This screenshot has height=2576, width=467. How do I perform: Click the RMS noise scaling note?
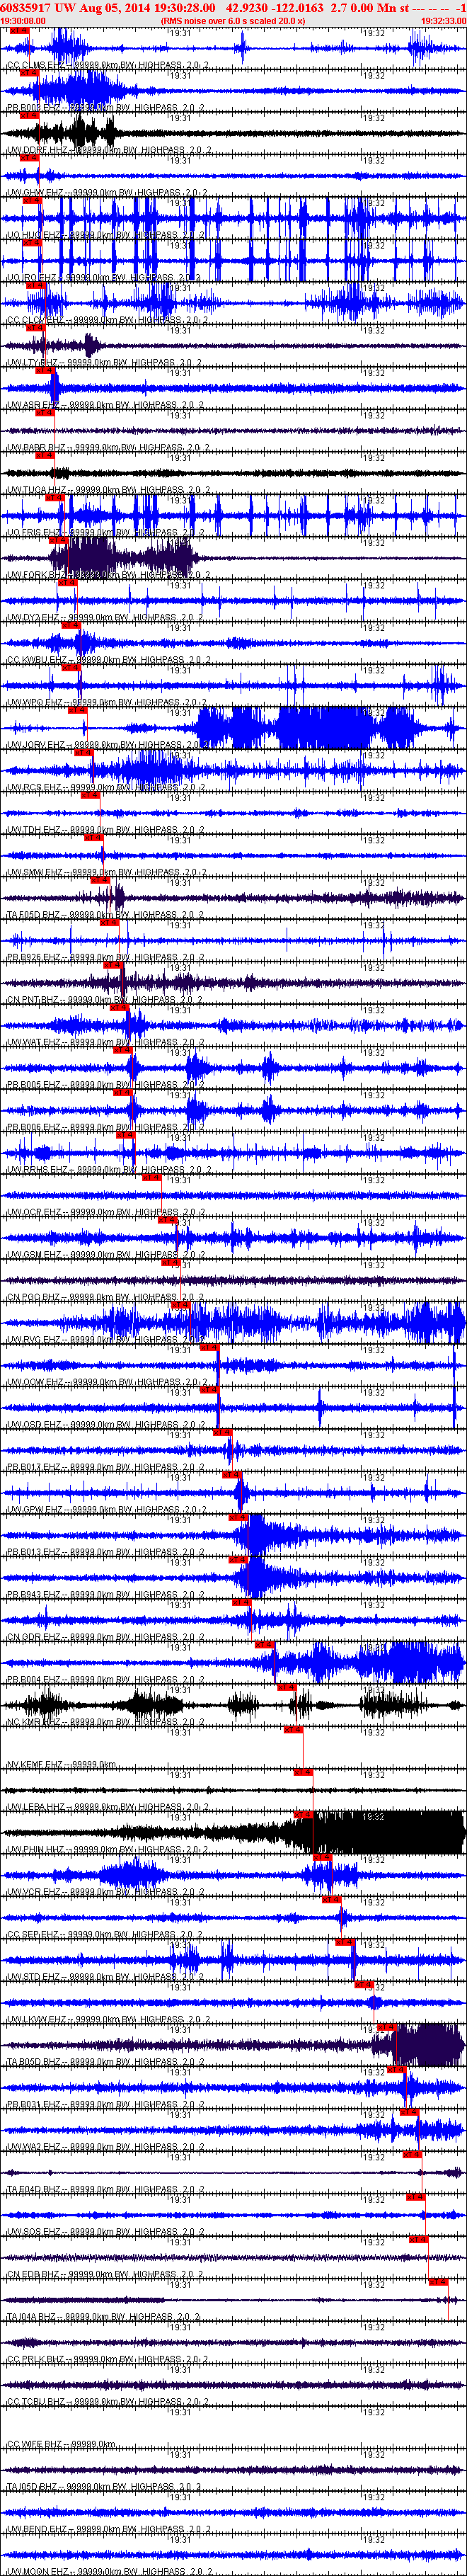click(x=232, y=21)
